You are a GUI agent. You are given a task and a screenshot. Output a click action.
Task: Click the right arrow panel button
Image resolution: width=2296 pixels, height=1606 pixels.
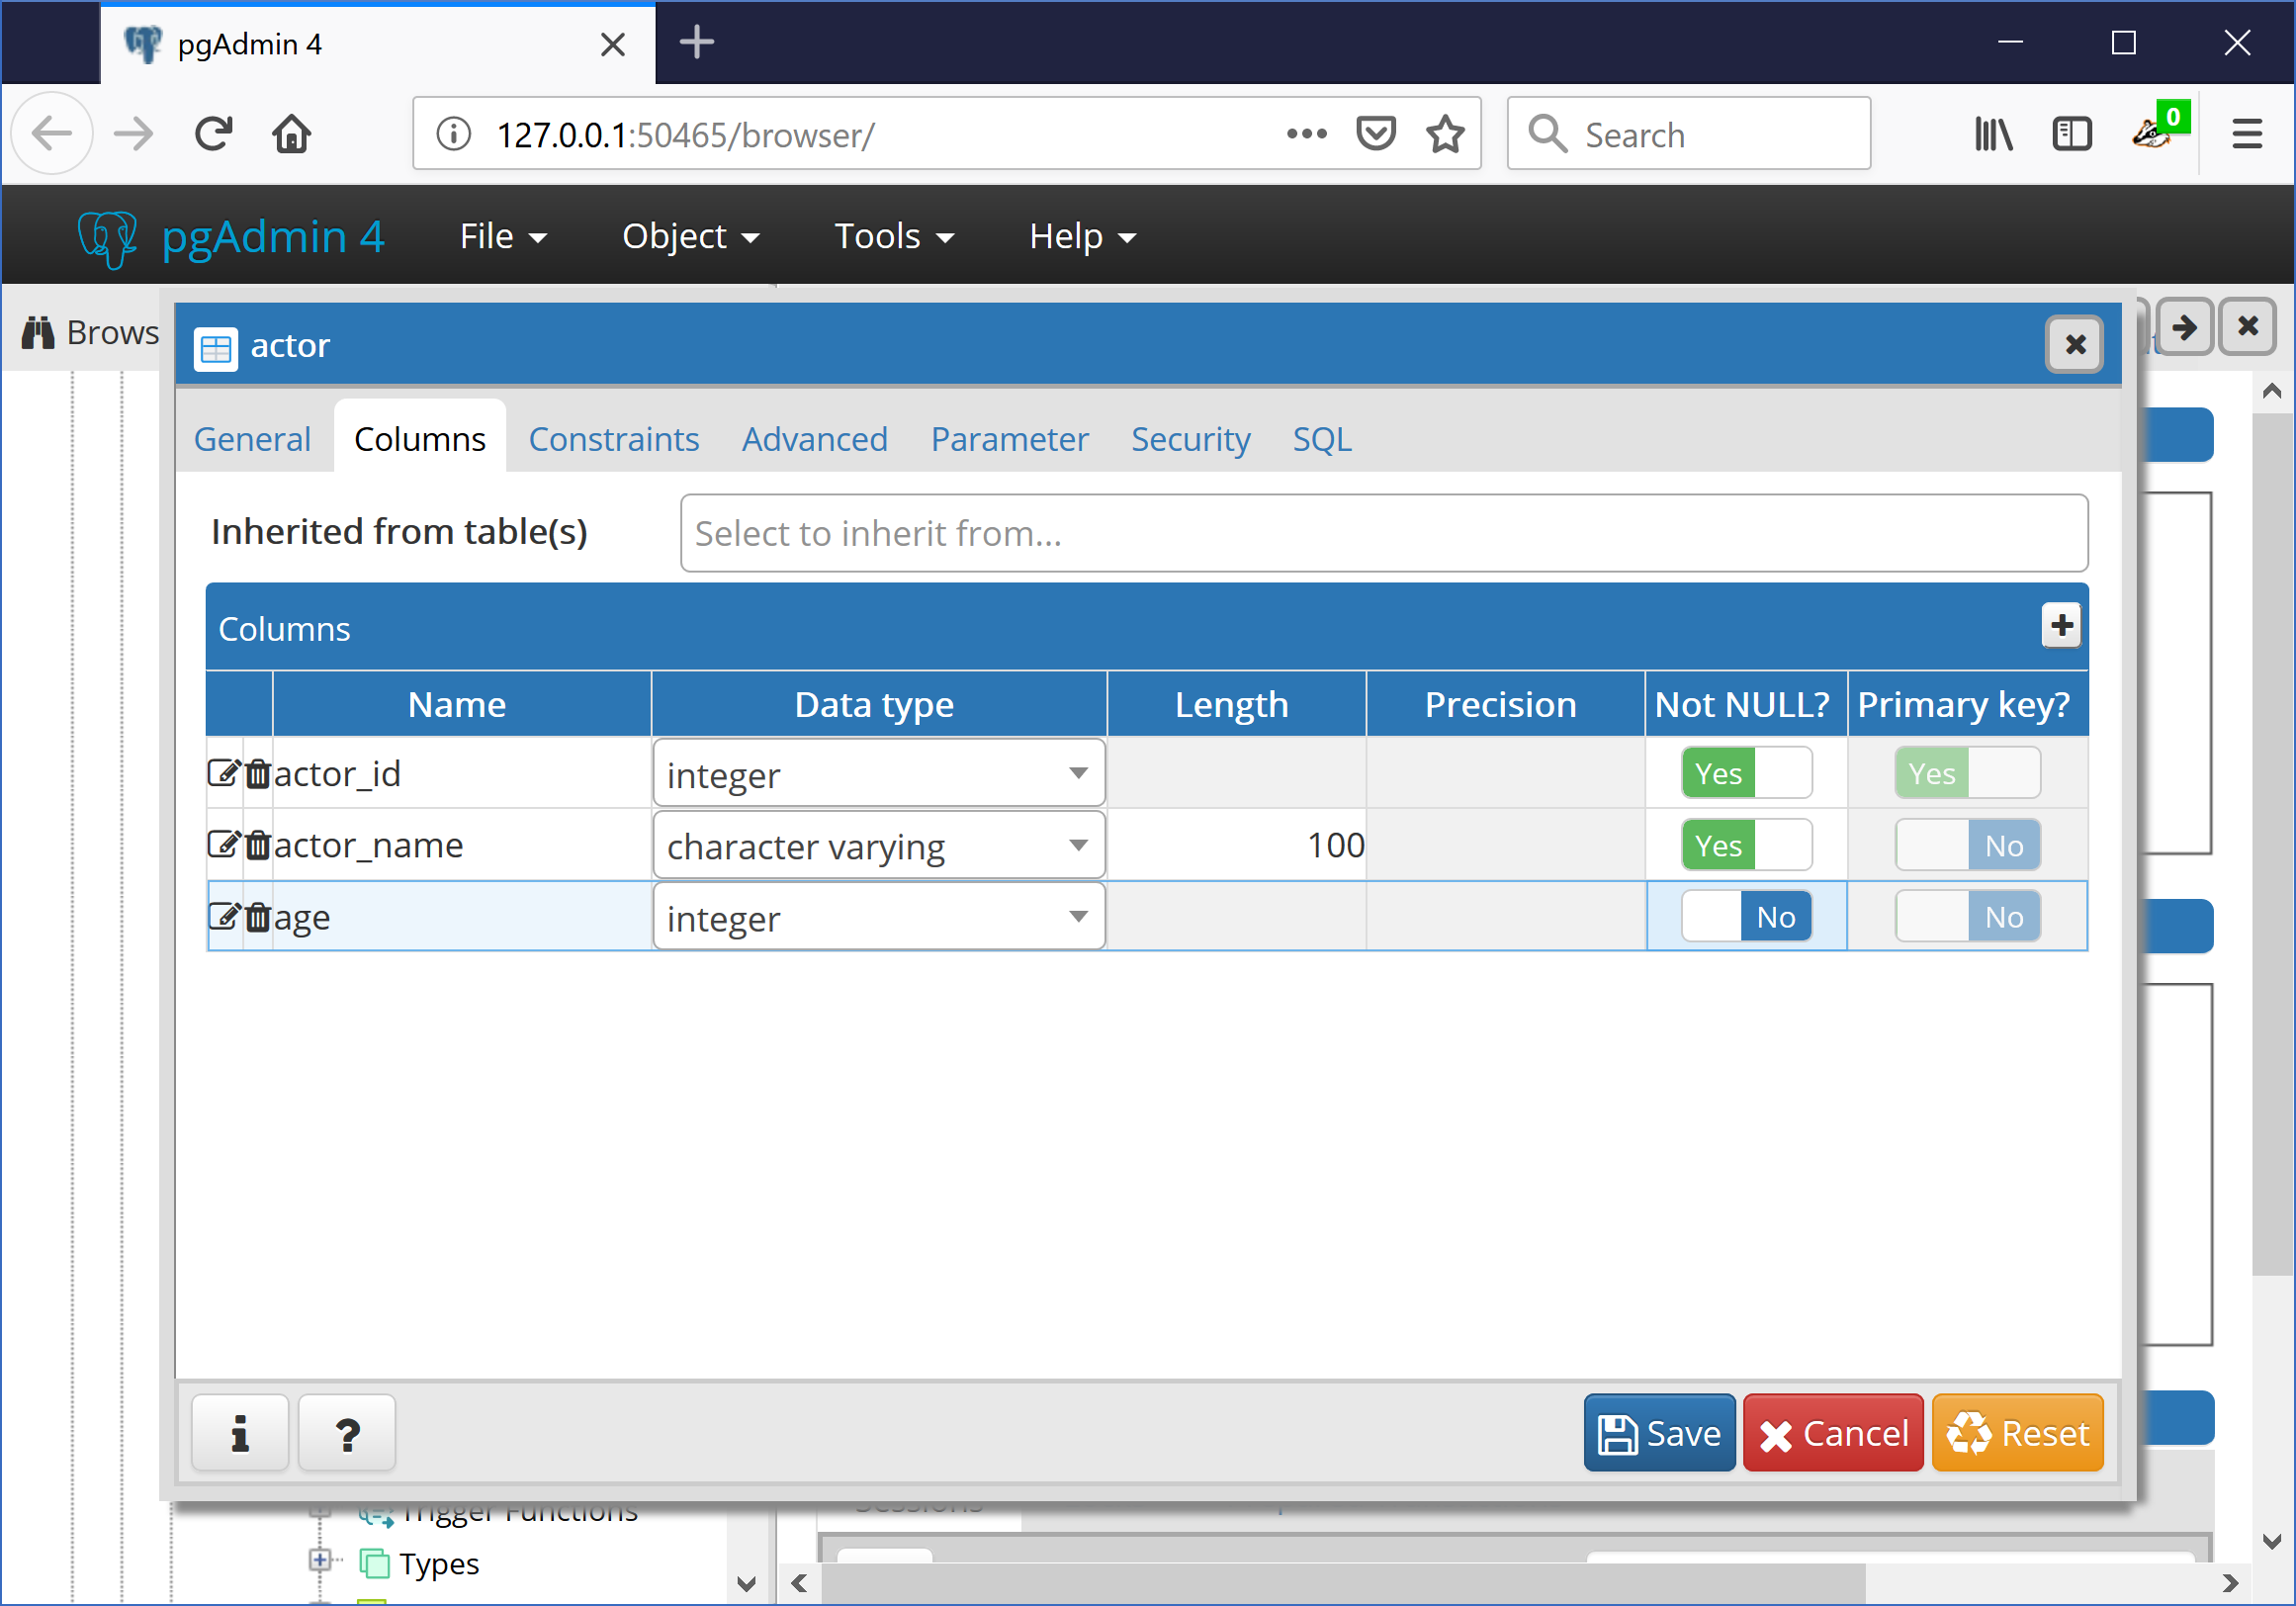click(x=2185, y=327)
